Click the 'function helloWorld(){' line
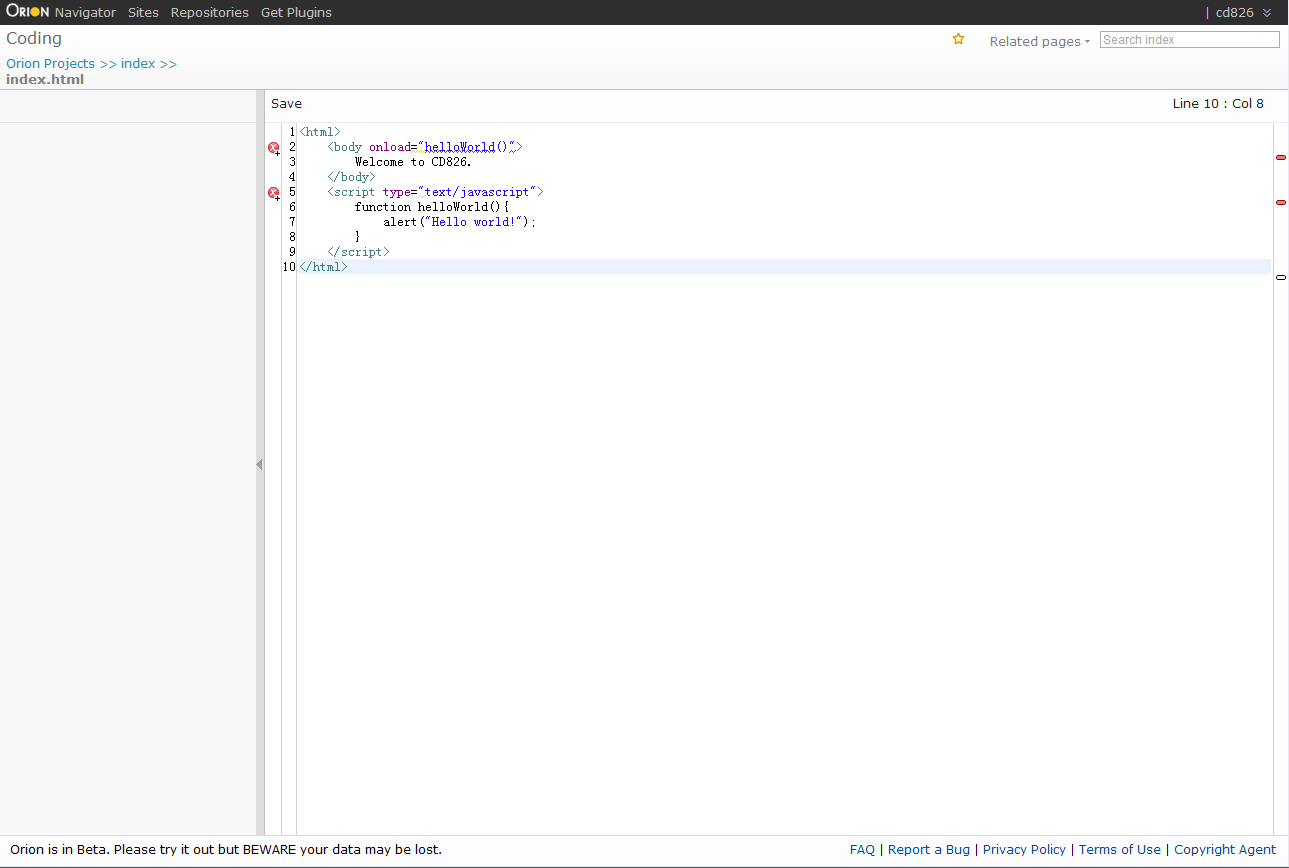The width and height of the screenshot is (1289, 868). [x=432, y=207]
